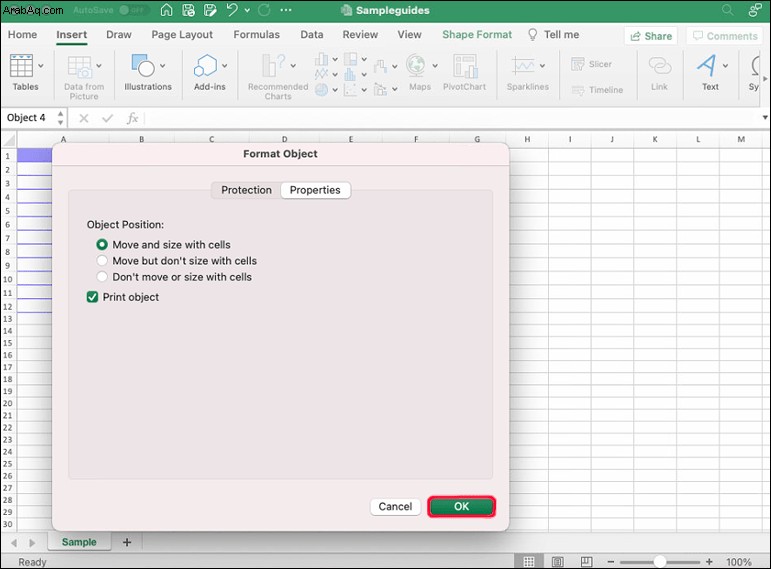Click the Recommended Charts icon
The height and width of the screenshot is (569, 771).
273,65
